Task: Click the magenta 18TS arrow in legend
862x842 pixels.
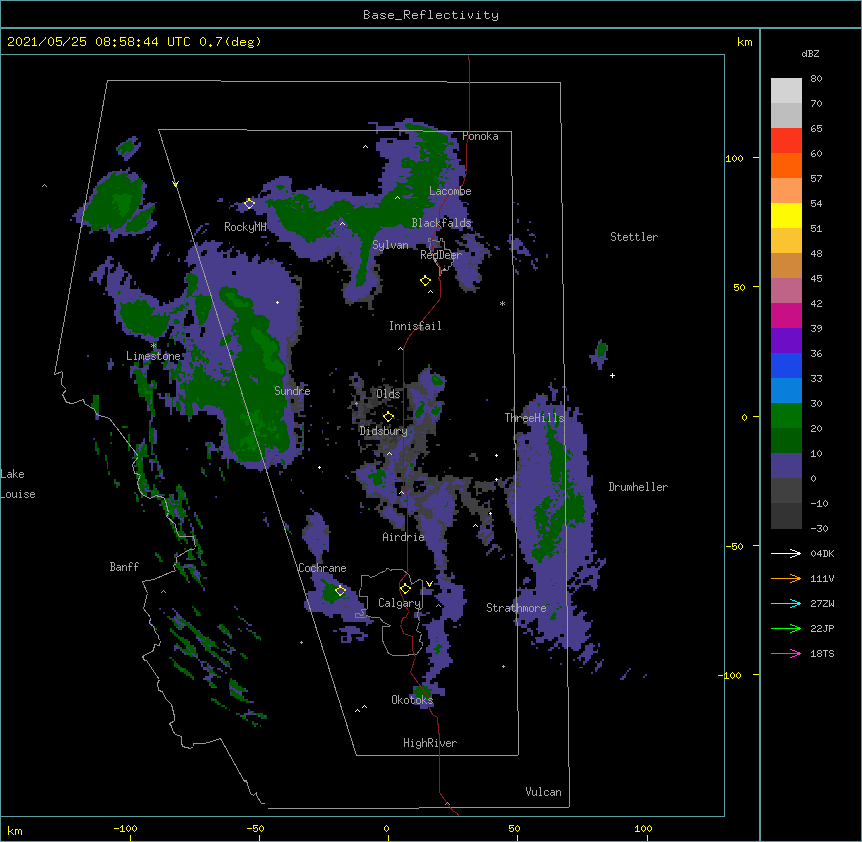Action: point(786,653)
